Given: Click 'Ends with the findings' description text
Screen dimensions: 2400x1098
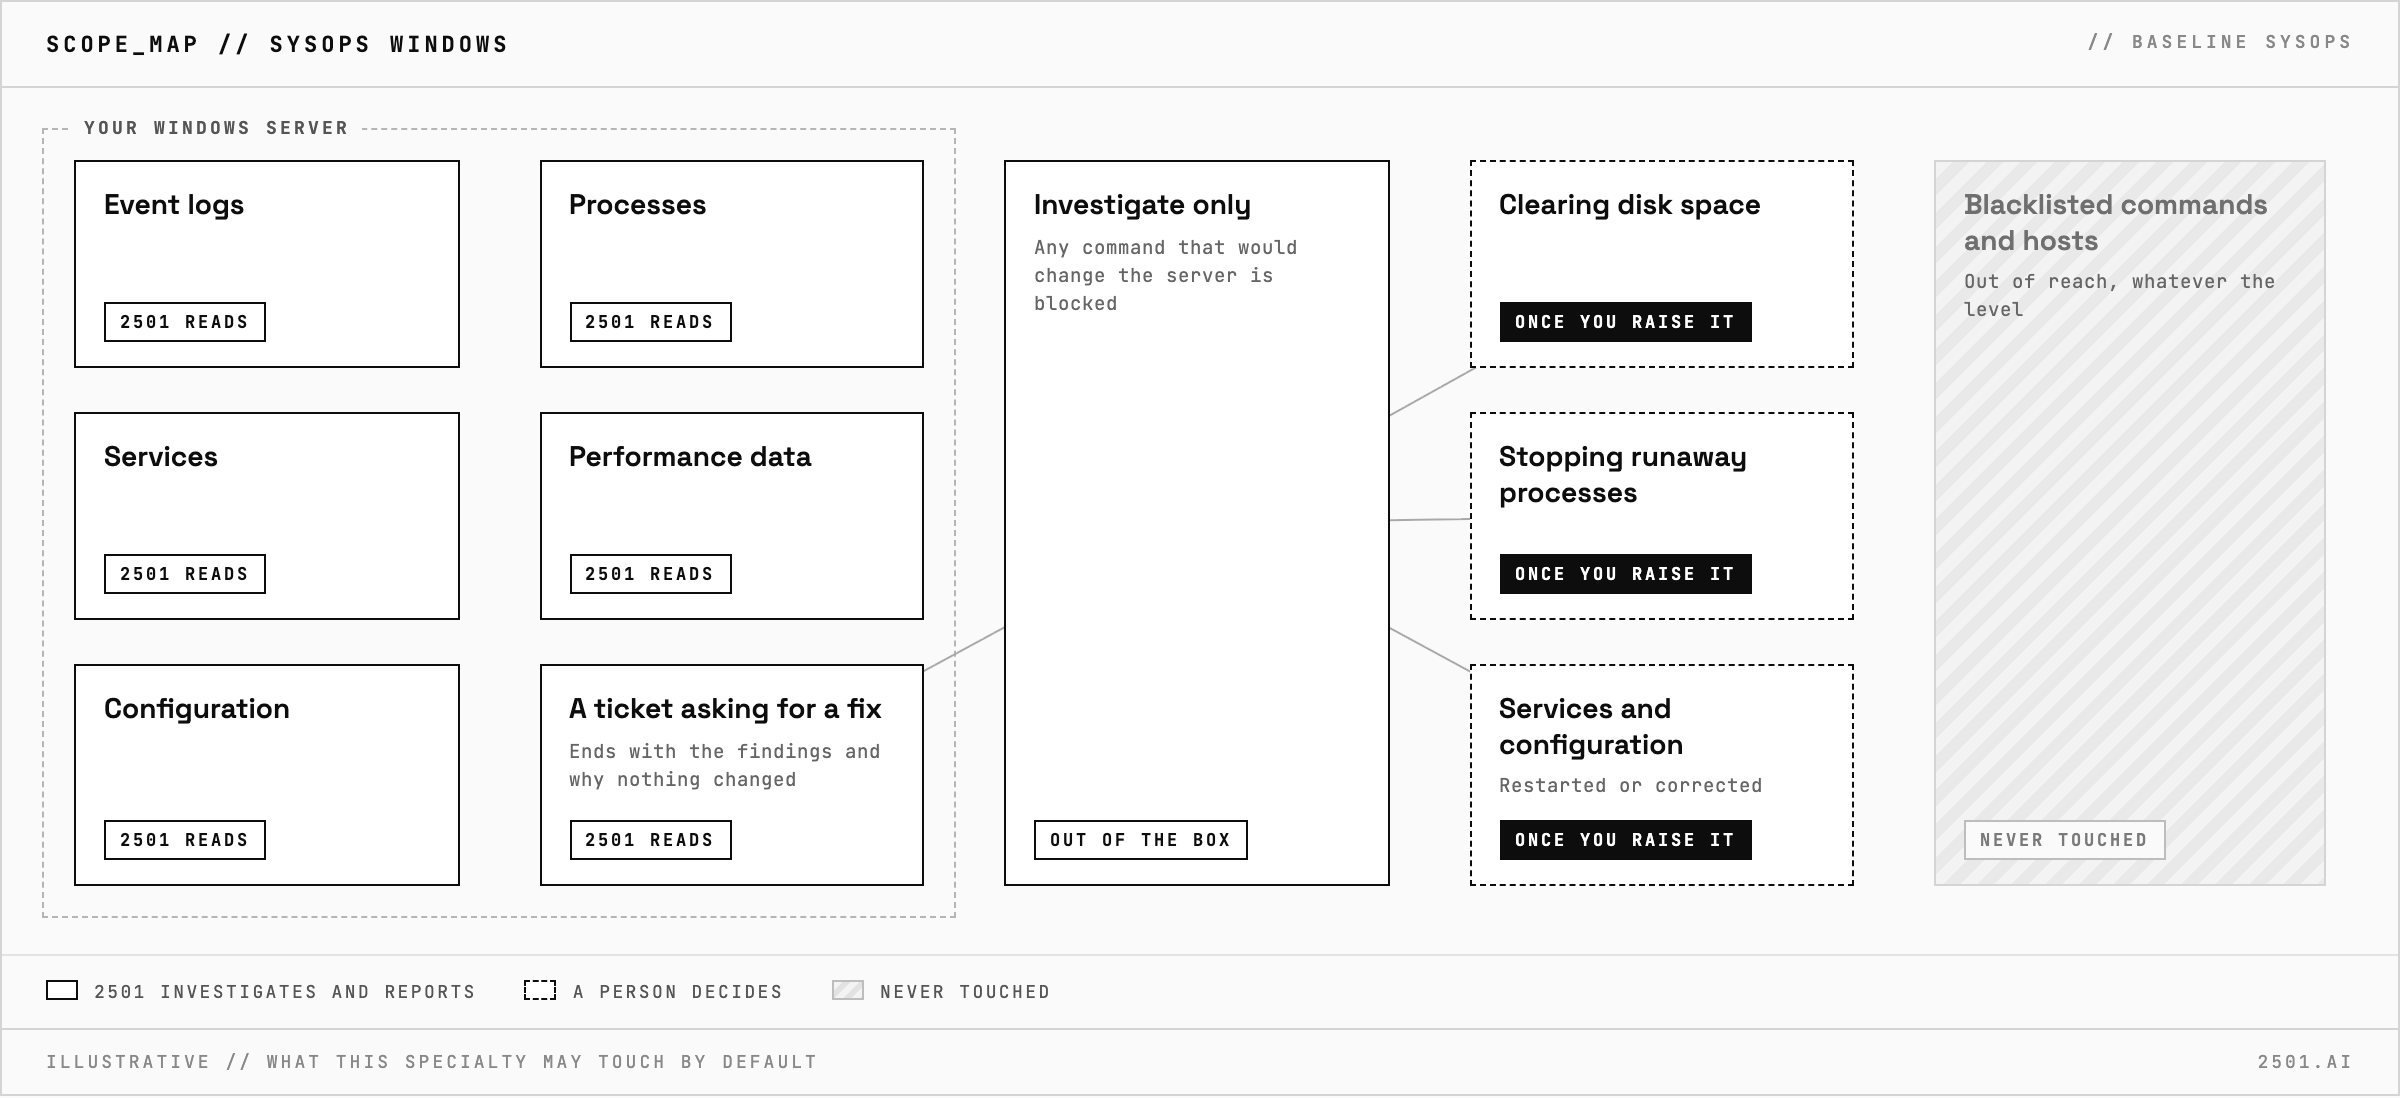Looking at the screenshot, I should [725, 765].
